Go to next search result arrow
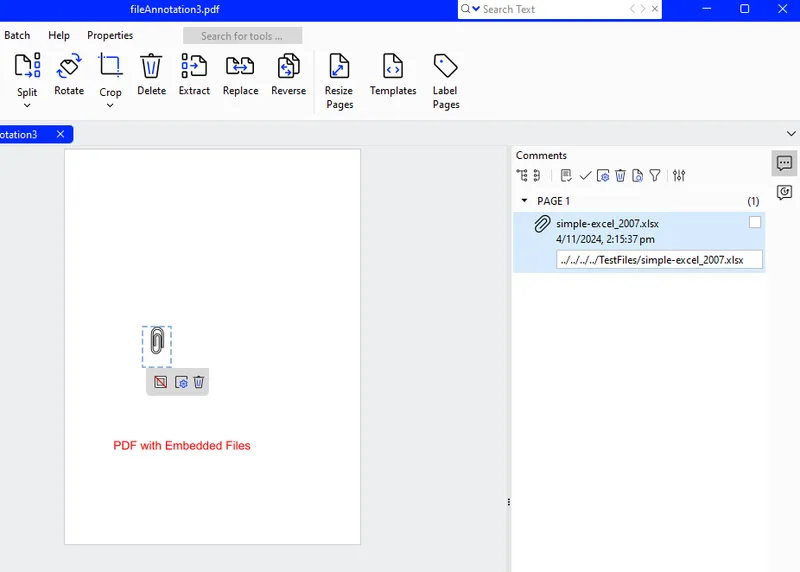The height and width of the screenshot is (572, 800). pyautogui.click(x=643, y=9)
